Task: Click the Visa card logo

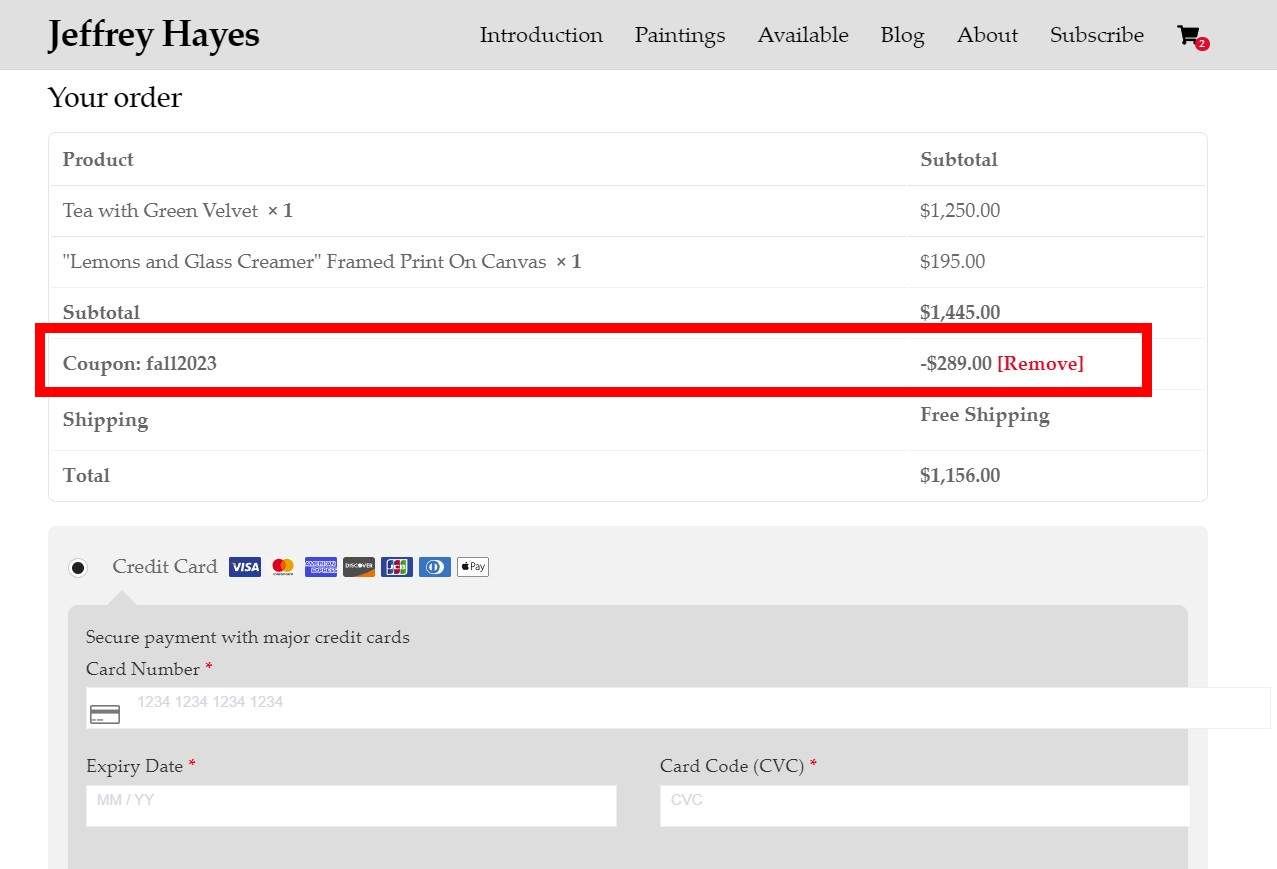Action: [x=244, y=567]
